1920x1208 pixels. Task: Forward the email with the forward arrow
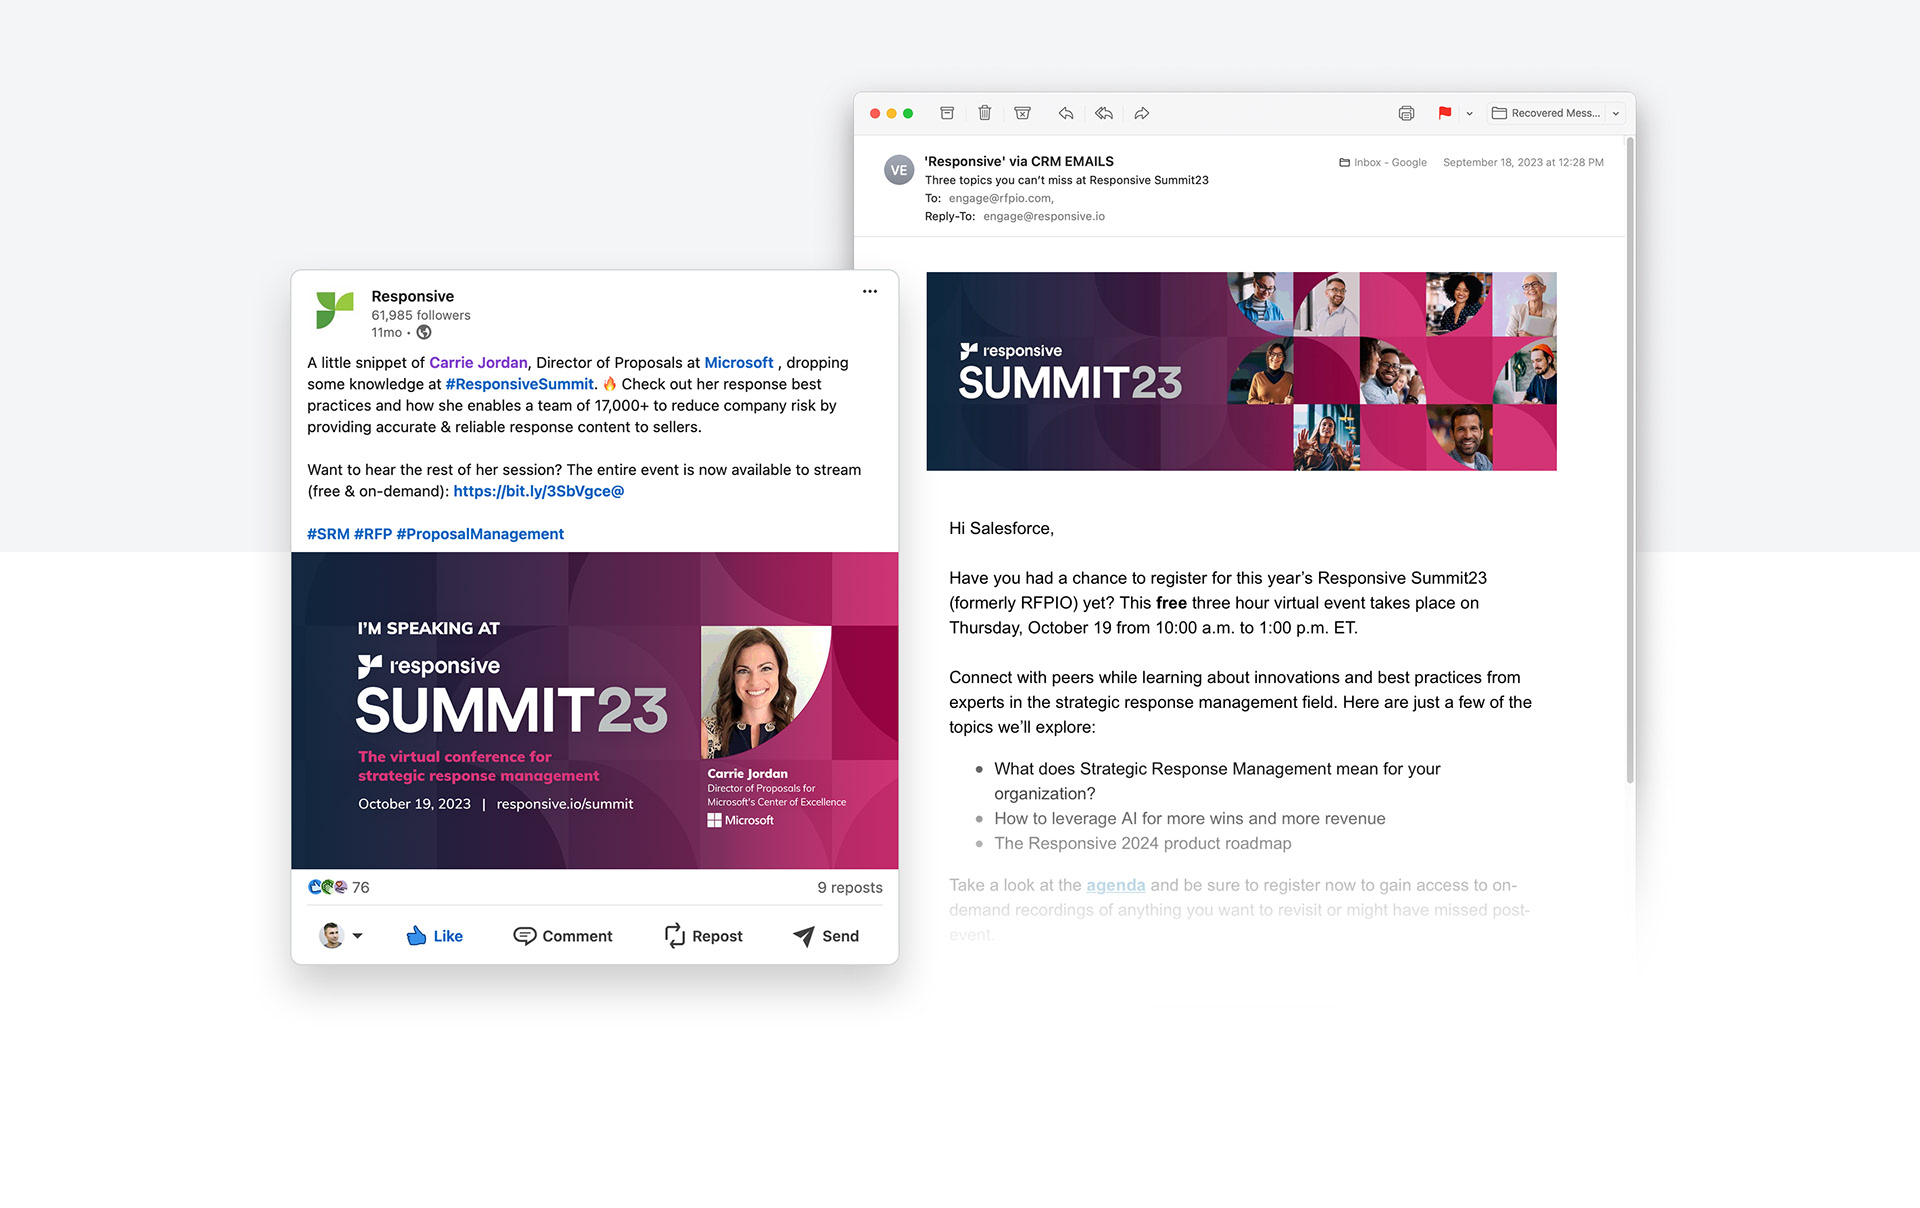point(1142,113)
